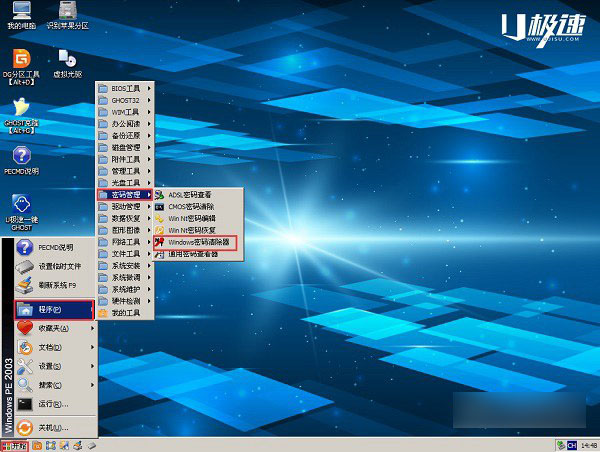Click the taskbar clock showing 14:48
This screenshot has height=452, width=600.
point(589,445)
